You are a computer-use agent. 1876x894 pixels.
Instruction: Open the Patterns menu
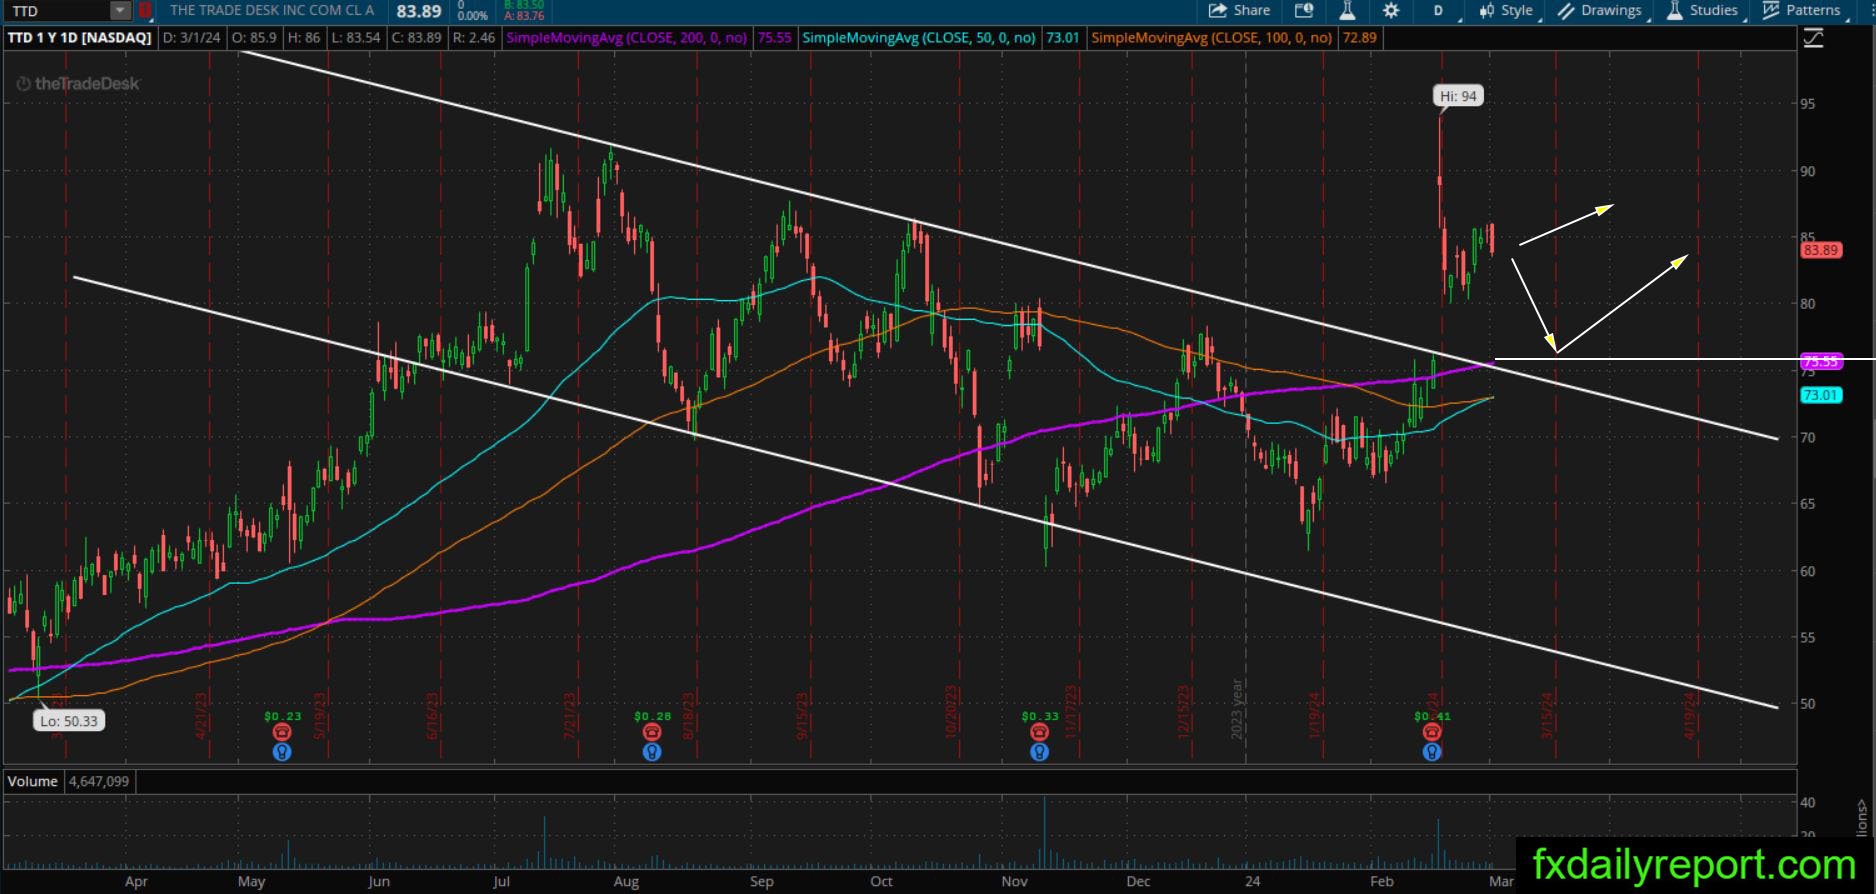1801,10
